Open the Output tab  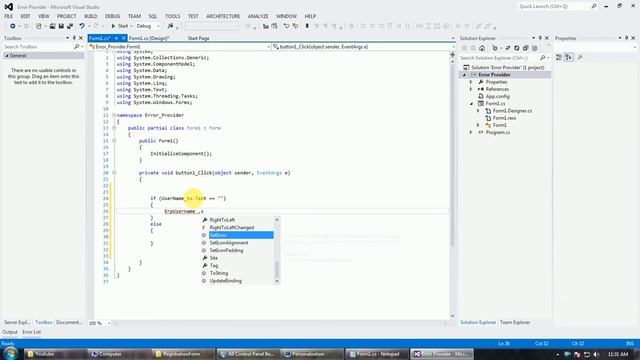tap(10, 332)
